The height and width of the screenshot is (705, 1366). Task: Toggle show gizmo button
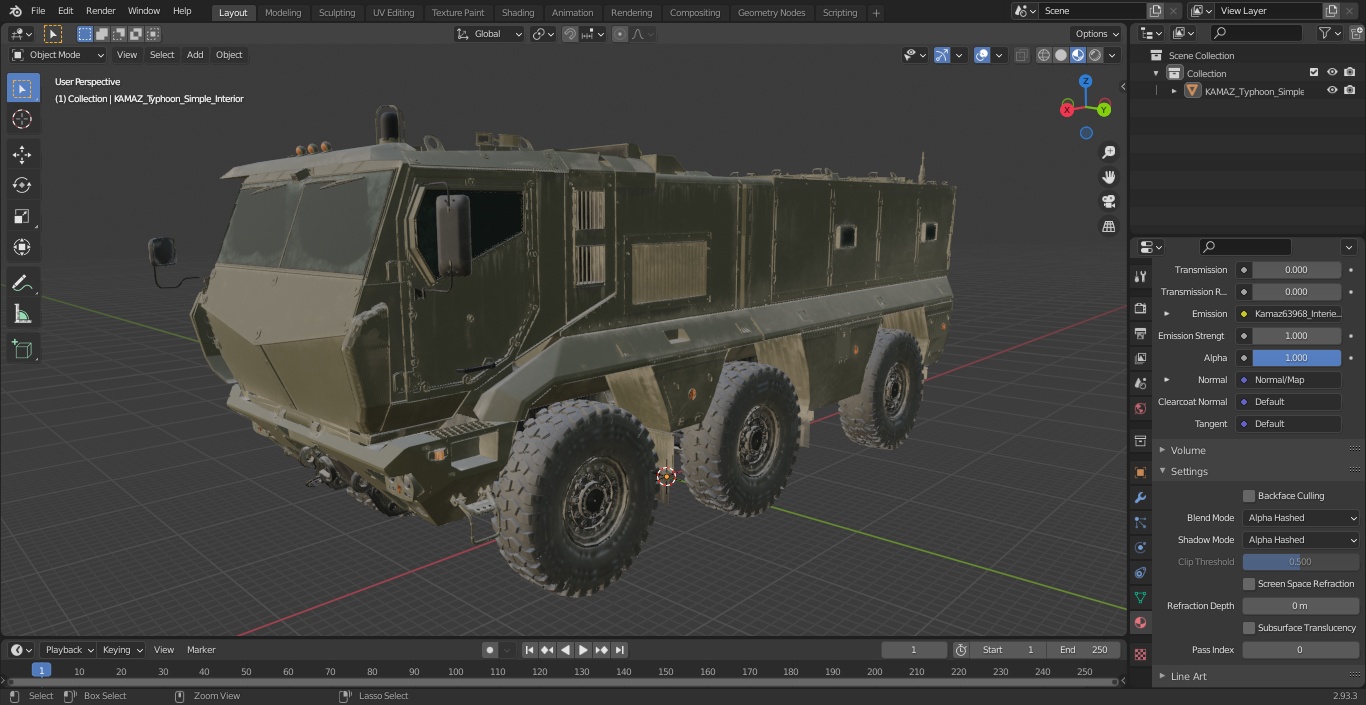(942, 55)
